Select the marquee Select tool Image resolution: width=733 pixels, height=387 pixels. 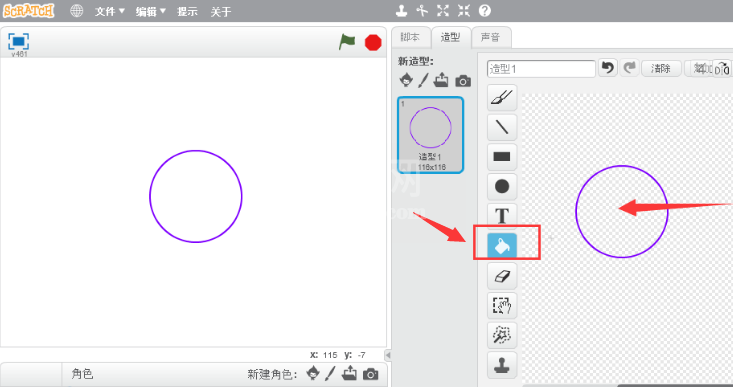(502, 305)
